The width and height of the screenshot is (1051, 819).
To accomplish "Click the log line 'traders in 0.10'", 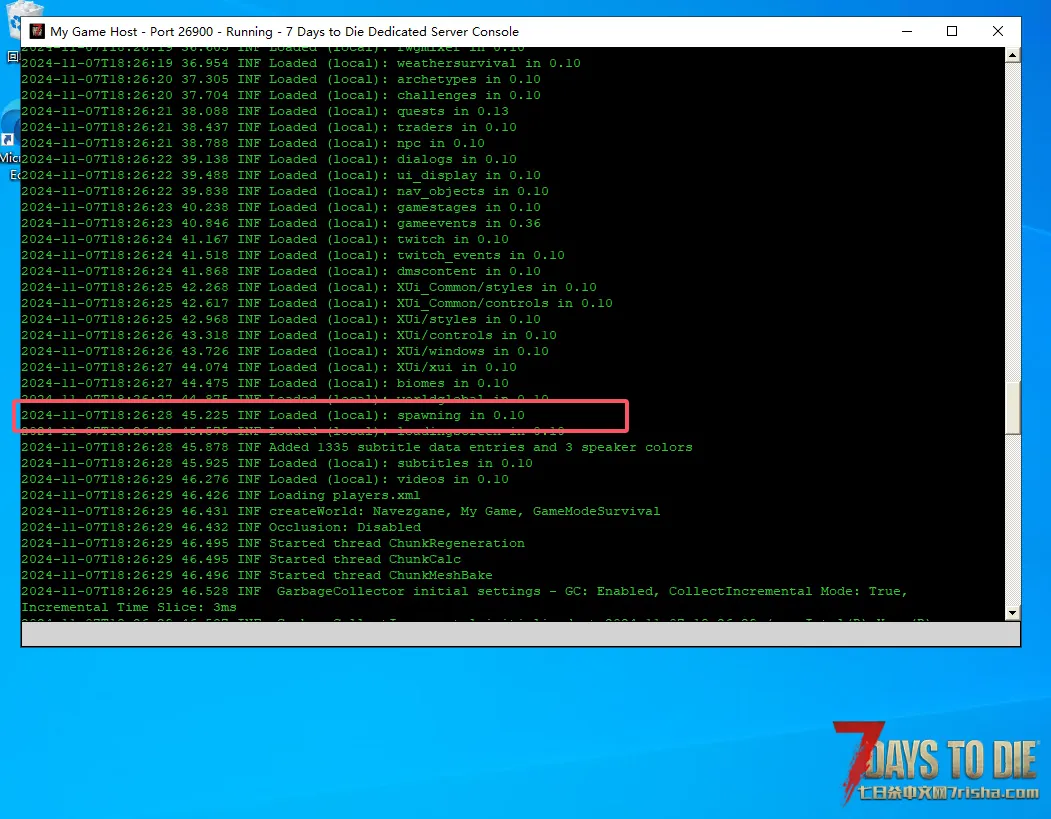I will point(268,127).
